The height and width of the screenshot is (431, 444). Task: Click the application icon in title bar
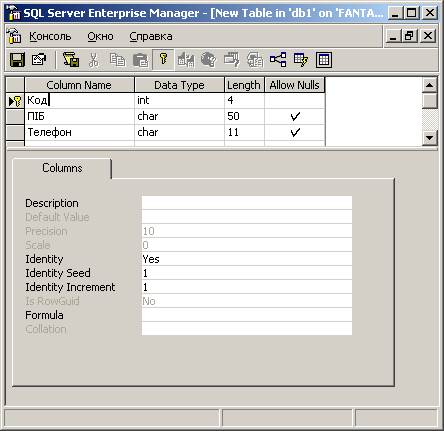[x=14, y=13]
